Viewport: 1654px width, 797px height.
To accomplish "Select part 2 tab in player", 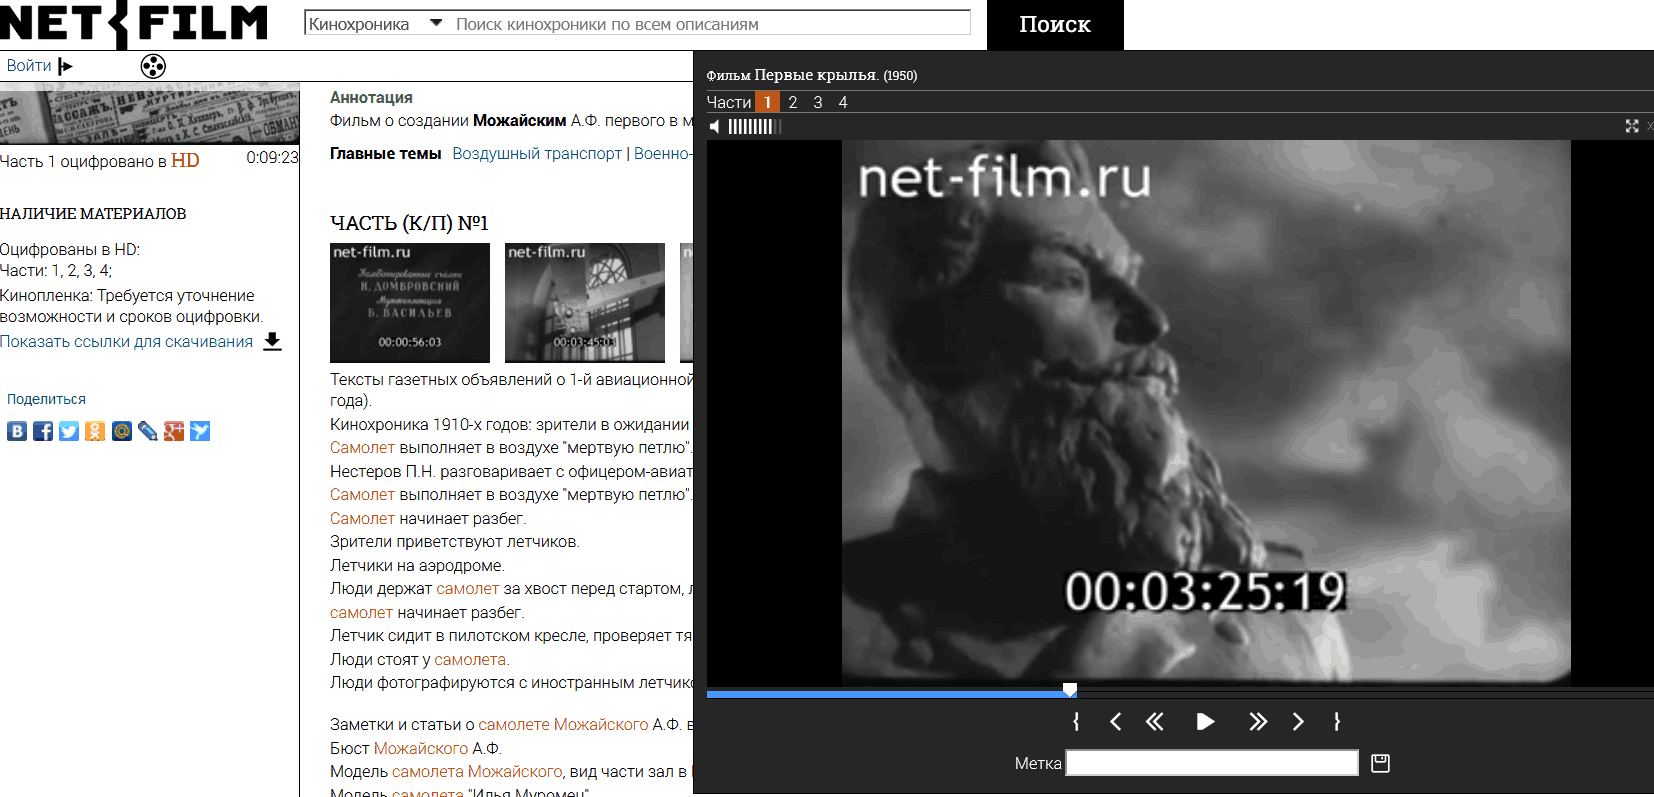I will tap(792, 102).
